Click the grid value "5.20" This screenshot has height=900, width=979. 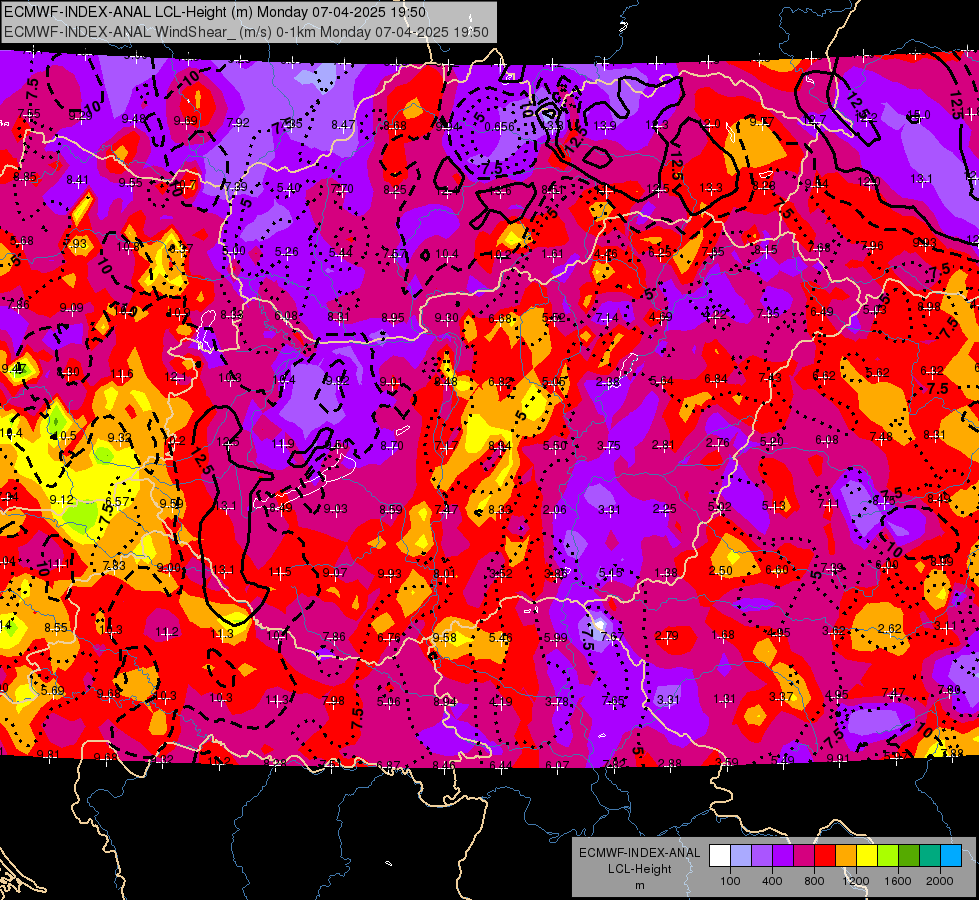pos(772,442)
